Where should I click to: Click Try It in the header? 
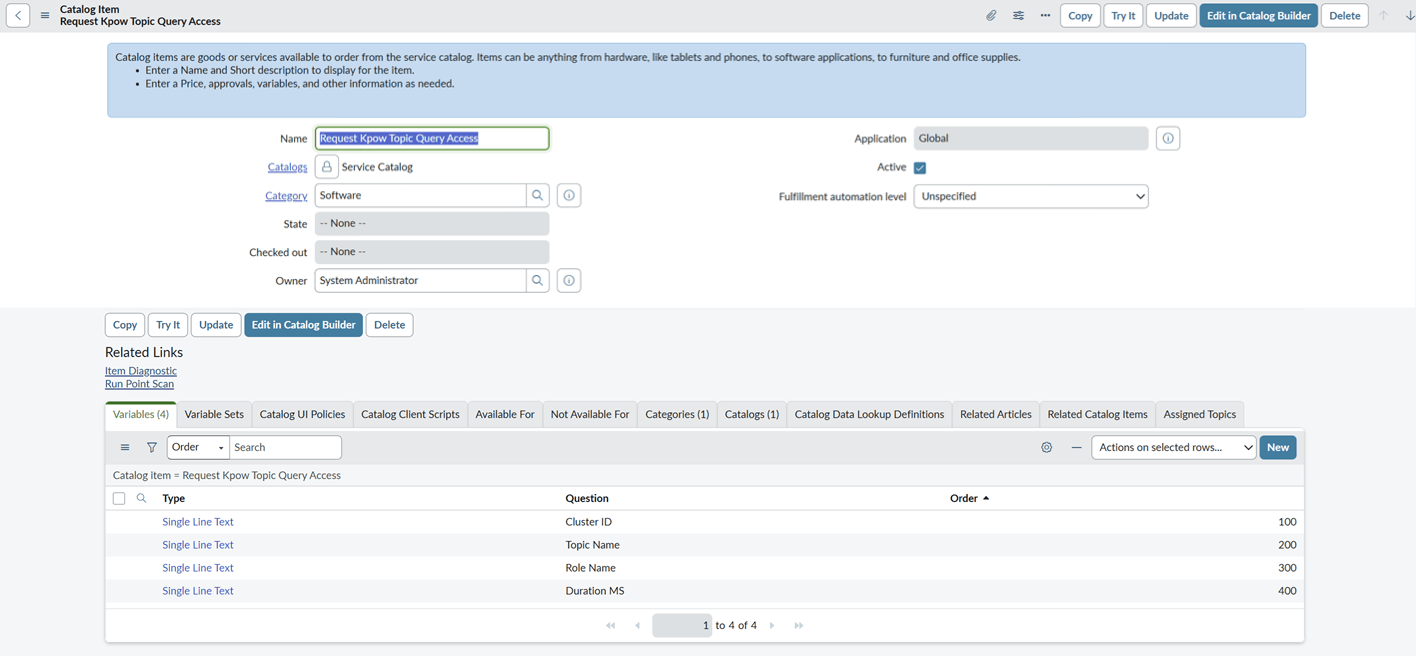click(x=1123, y=16)
